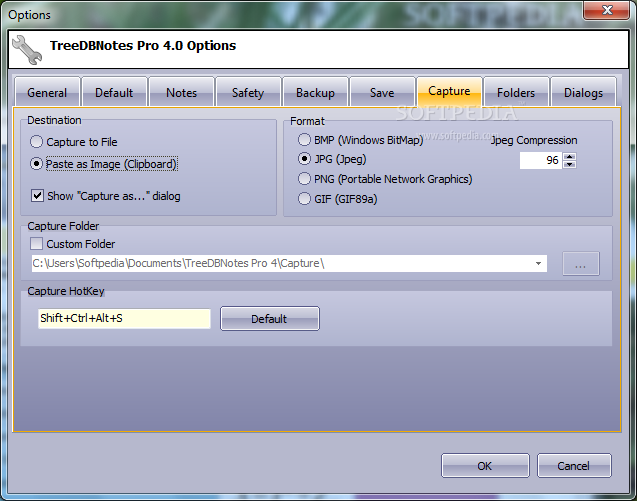Switch to the General tab
Screen dimensions: 637x501
(x=47, y=92)
